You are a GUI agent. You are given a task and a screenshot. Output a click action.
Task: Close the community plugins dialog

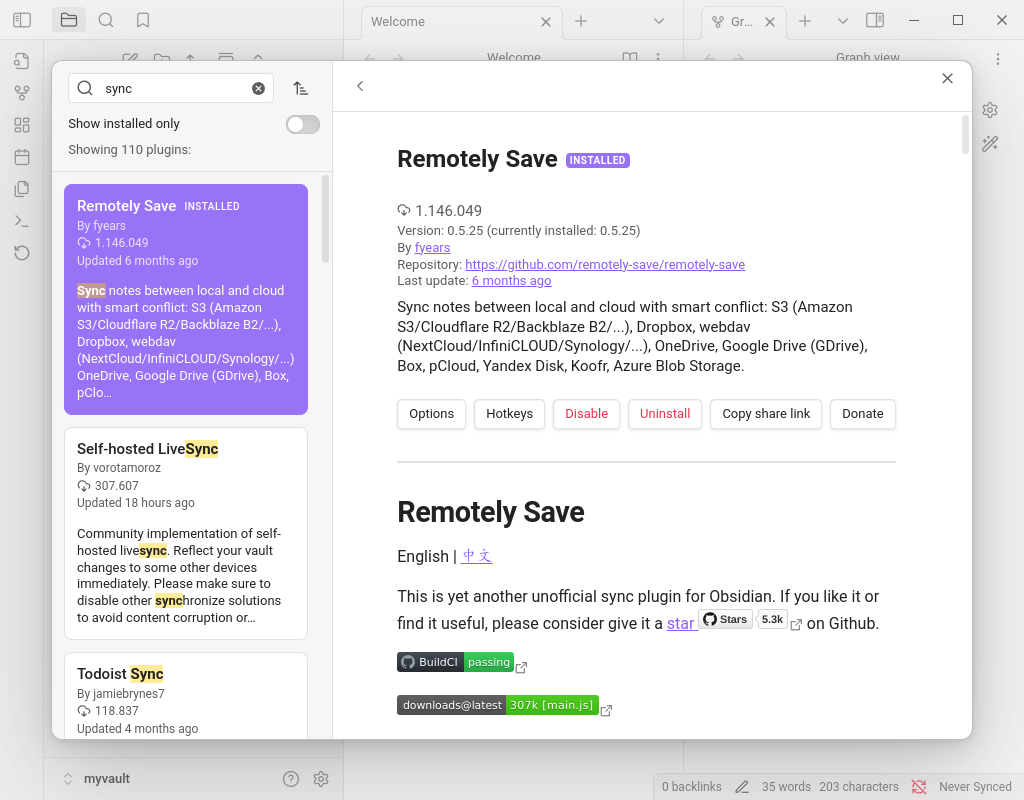947,79
